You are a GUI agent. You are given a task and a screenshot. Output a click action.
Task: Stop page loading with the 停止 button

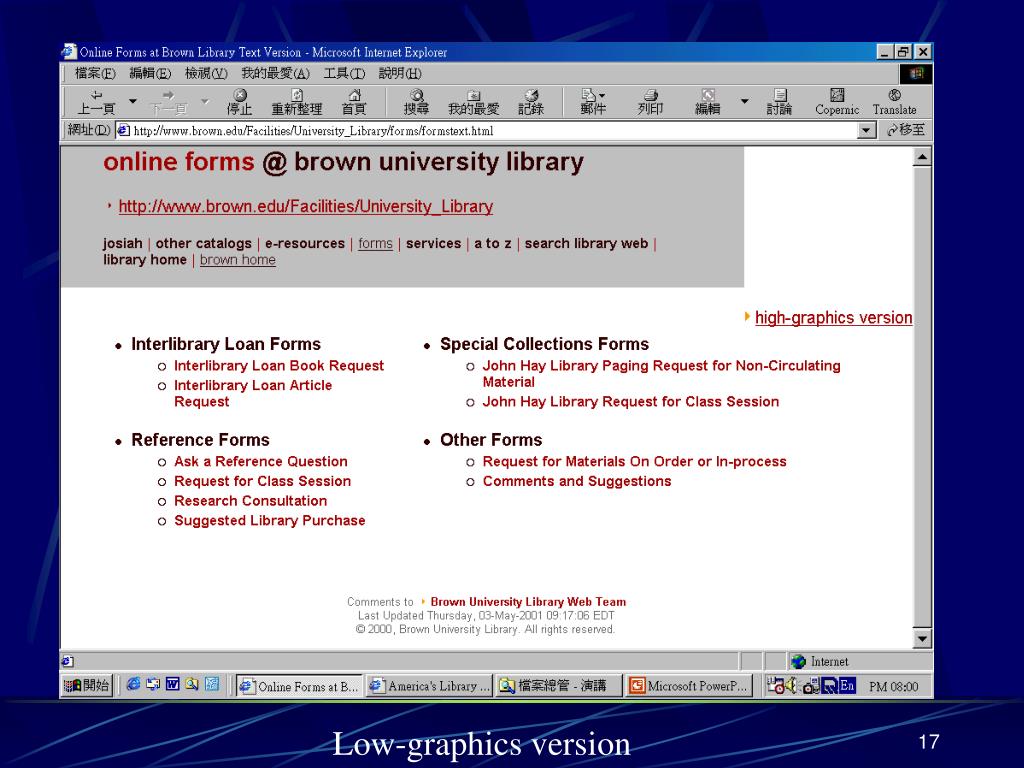240,103
